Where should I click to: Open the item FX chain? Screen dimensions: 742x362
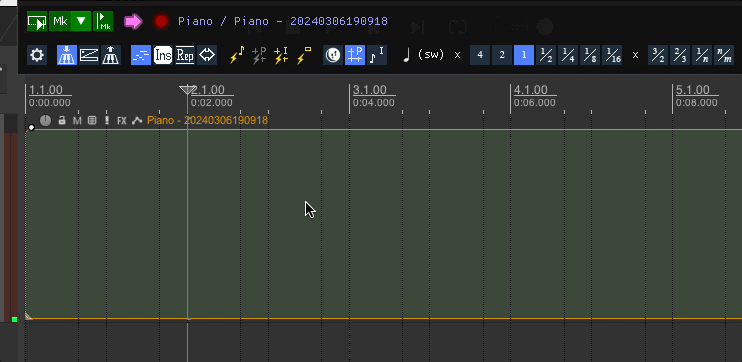tap(122, 121)
